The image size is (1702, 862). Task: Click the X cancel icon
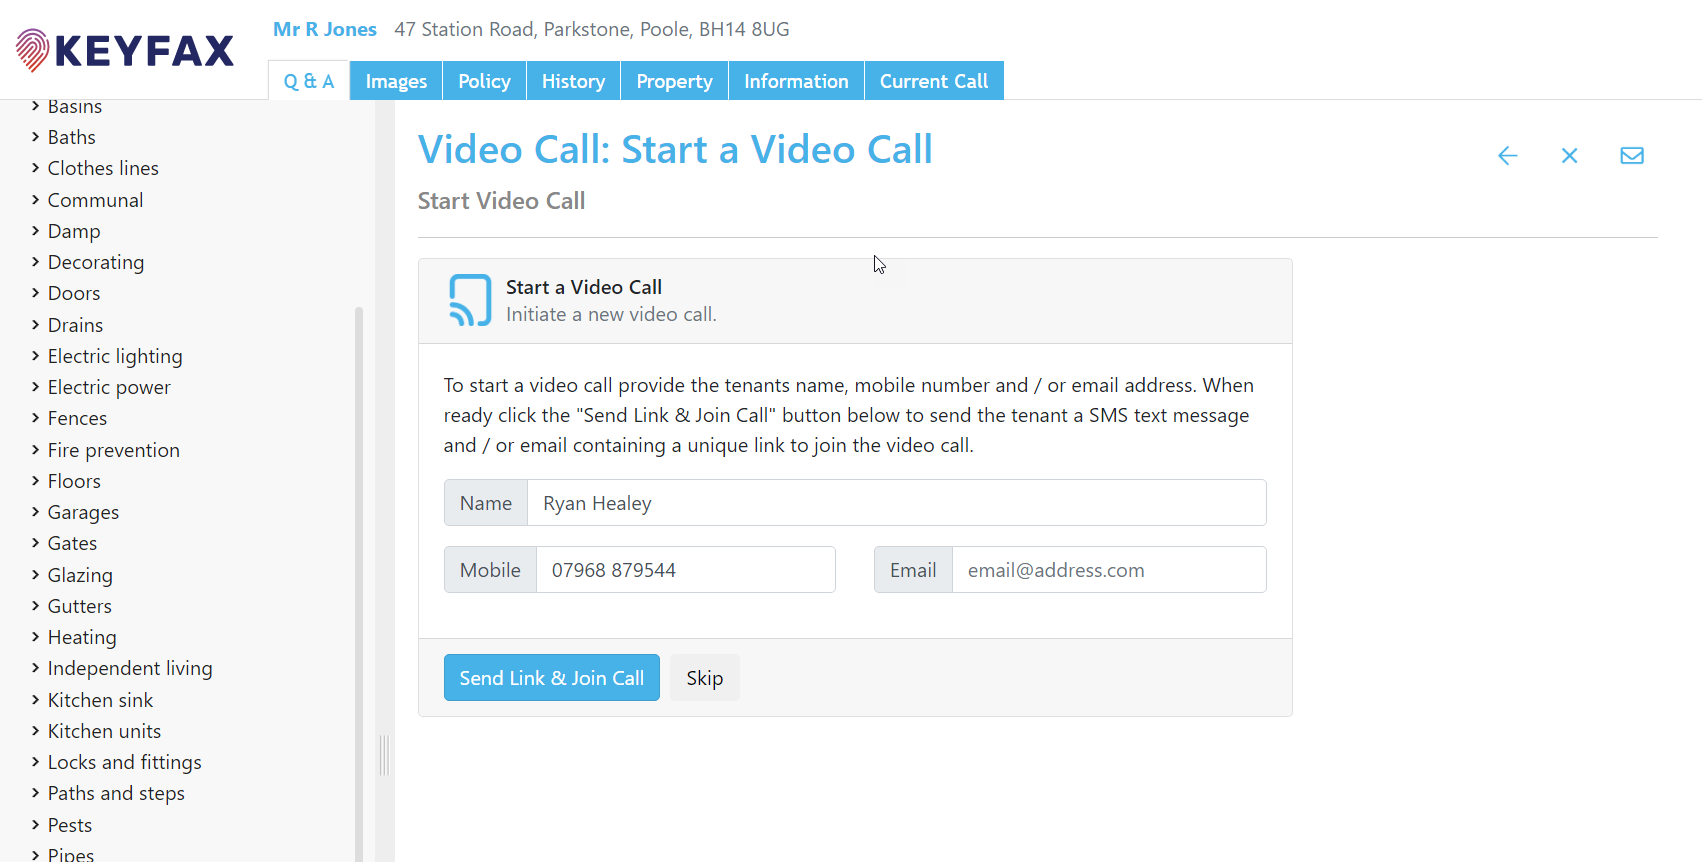point(1569,156)
